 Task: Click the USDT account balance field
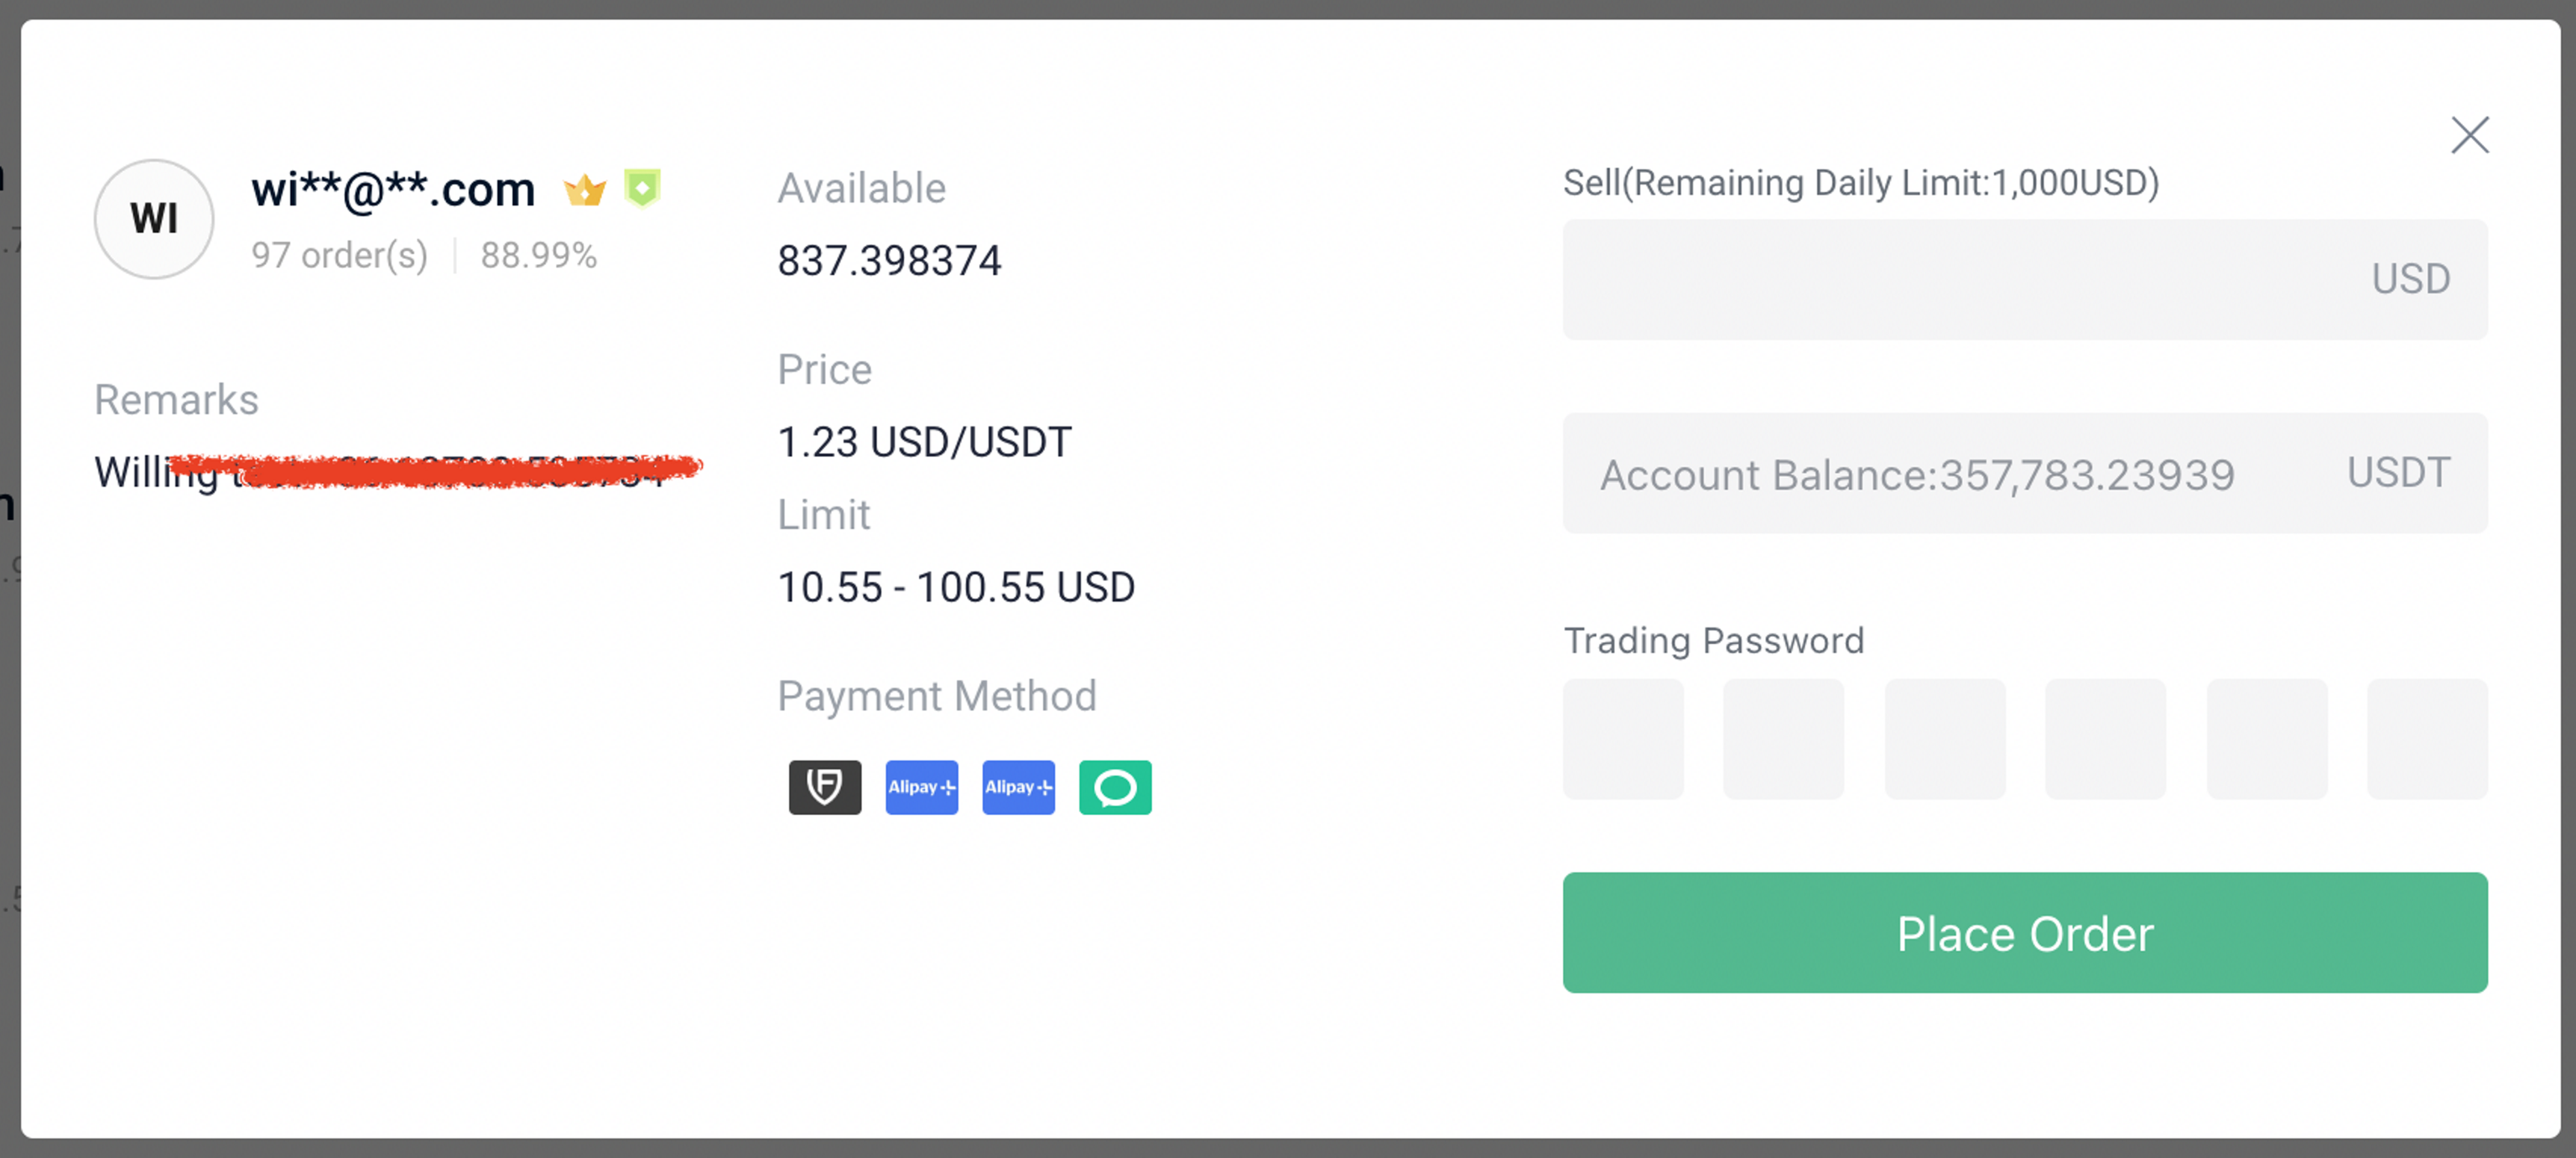click(2025, 473)
